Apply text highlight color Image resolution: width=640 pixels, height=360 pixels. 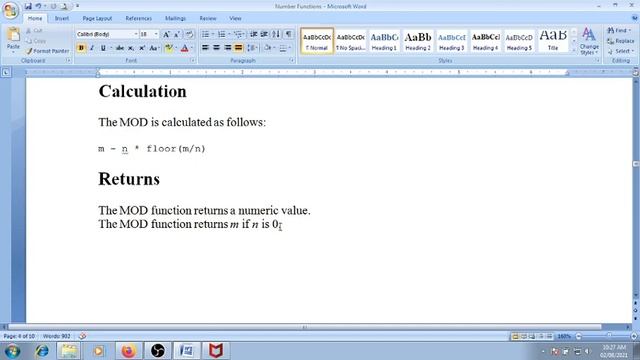coord(168,48)
